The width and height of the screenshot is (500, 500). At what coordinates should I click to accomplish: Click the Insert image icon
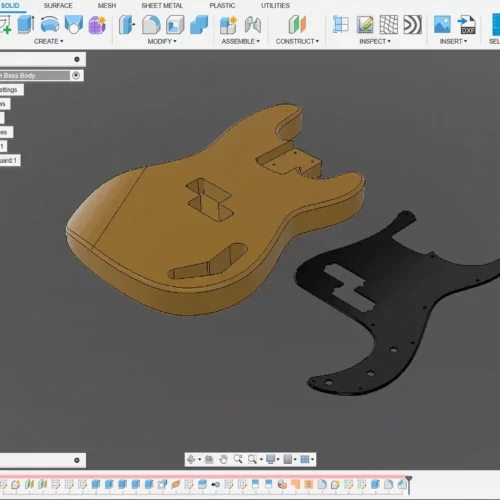[442, 24]
